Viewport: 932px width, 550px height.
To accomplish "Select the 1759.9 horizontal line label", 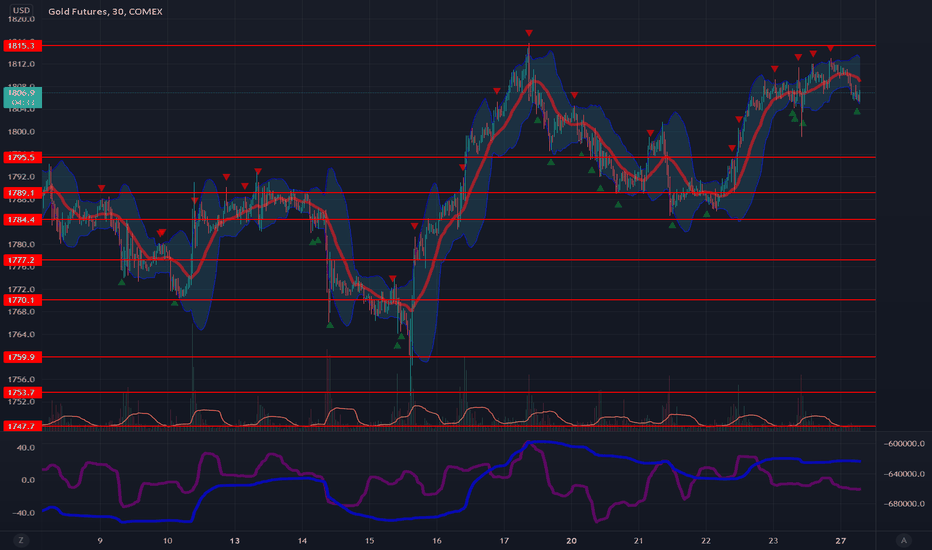I will [x=21, y=357].
